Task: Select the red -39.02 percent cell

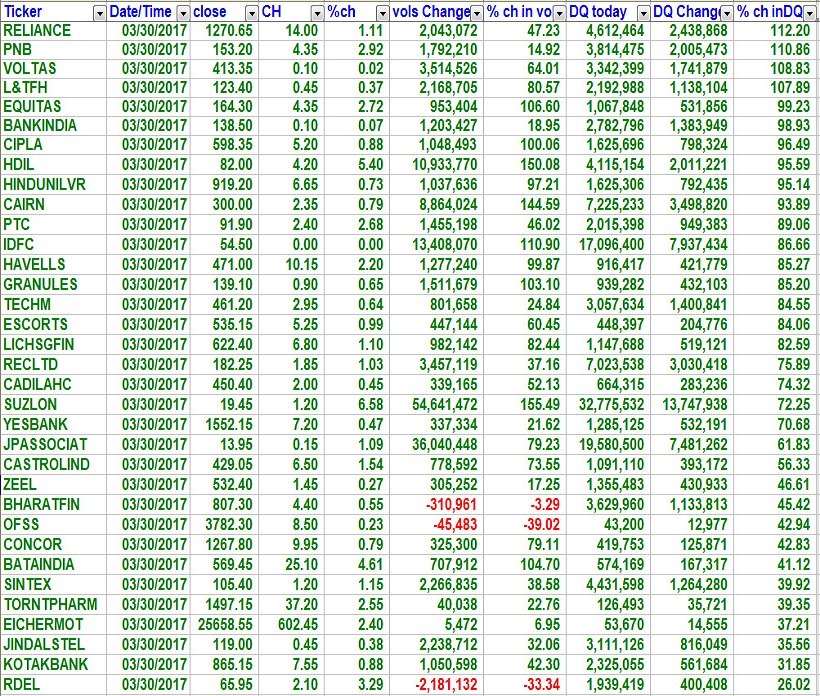Action: click(x=525, y=524)
